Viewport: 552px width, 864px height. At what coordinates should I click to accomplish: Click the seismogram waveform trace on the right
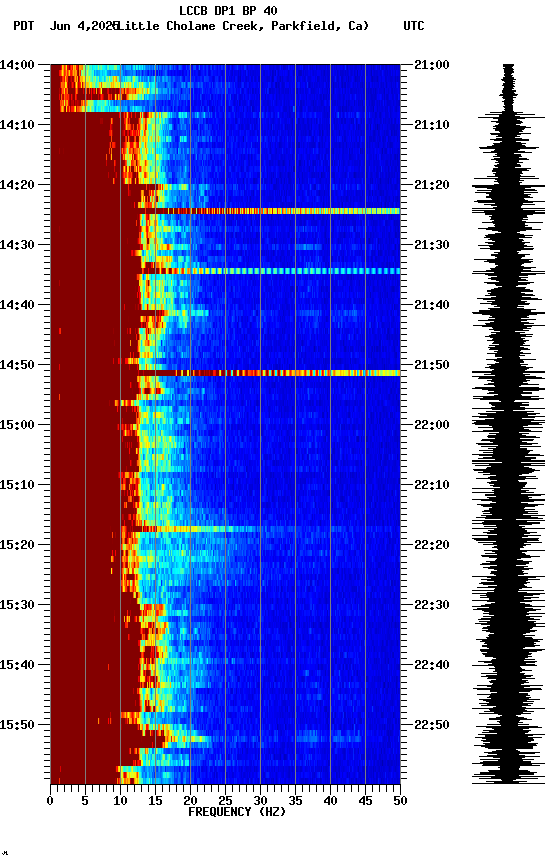click(x=508, y=424)
